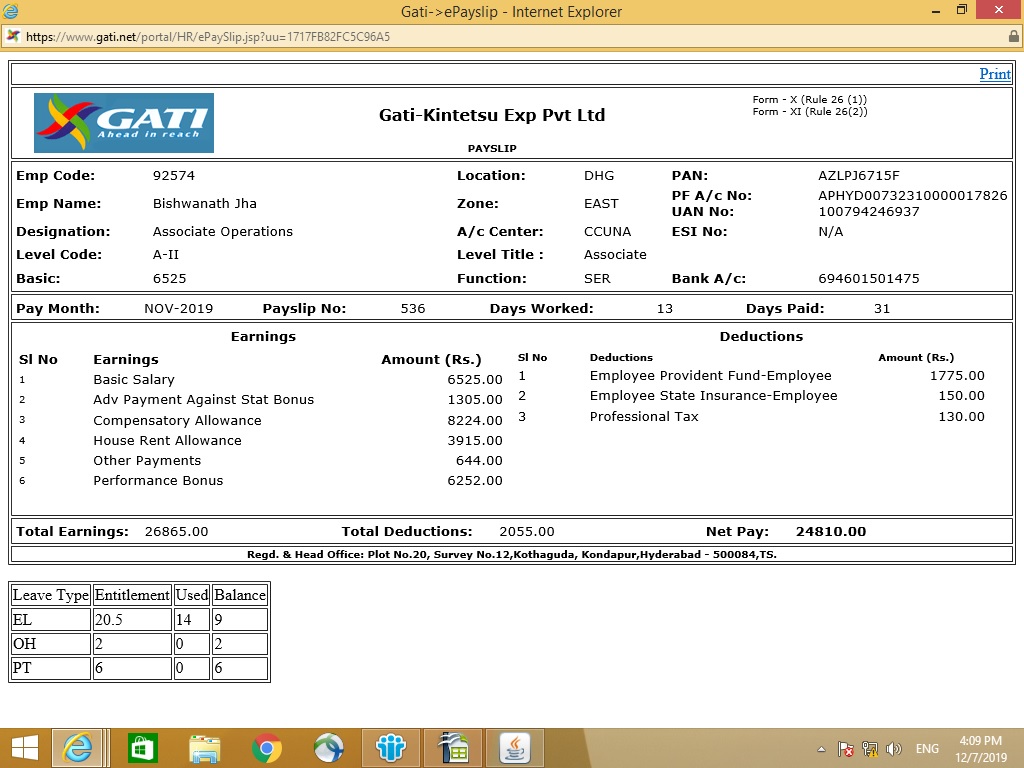The height and width of the screenshot is (768, 1024).
Task: Open the blue people-group app in taskbar
Action: pos(391,748)
